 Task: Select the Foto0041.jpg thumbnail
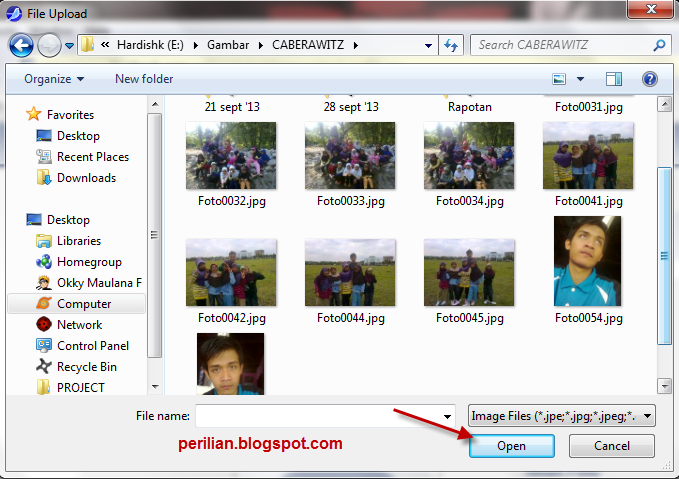click(x=588, y=155)
